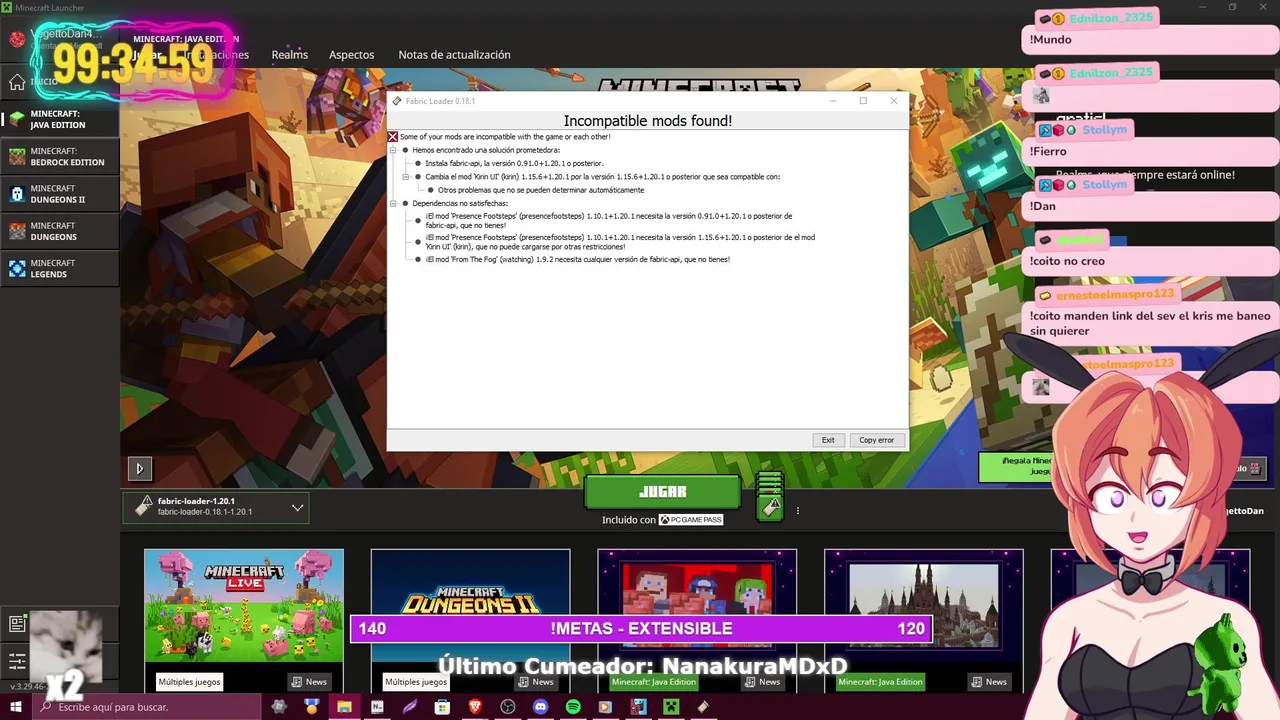Select Minecraft Legends in sidebar
This screenshot has width=1280, height=720.
[60, 268]
